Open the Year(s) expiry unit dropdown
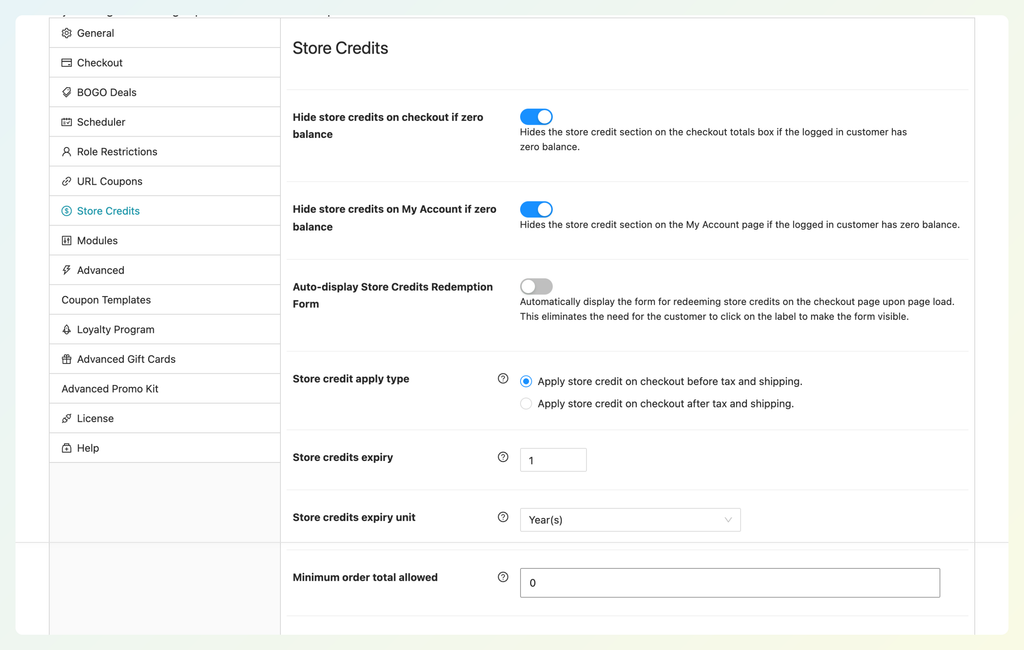Image resolution: width=1024 pixels, height=650 pixels. coord(630,520)
